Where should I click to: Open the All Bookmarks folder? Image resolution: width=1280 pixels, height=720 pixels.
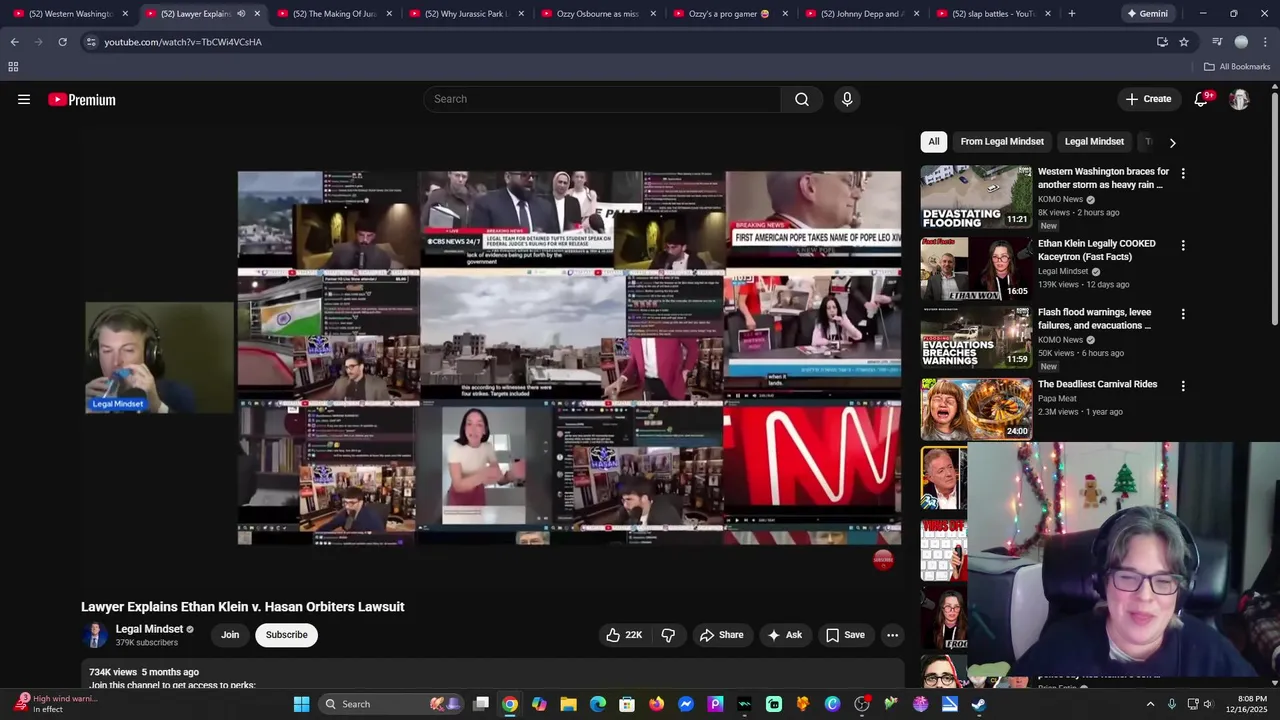pos(1237,67)
